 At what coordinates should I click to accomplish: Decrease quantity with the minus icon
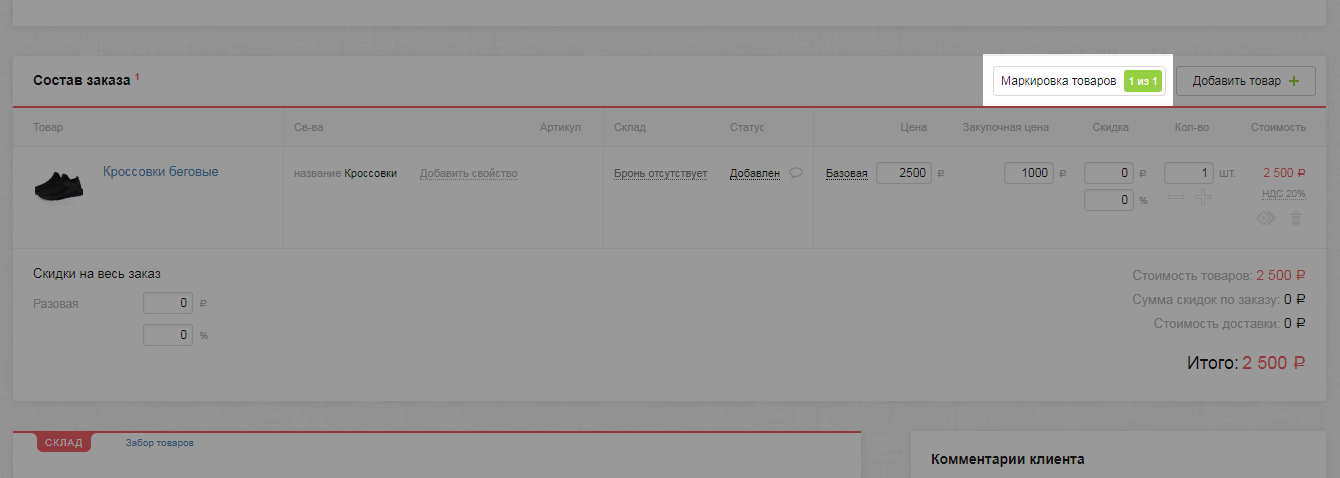click(1176, 197)
